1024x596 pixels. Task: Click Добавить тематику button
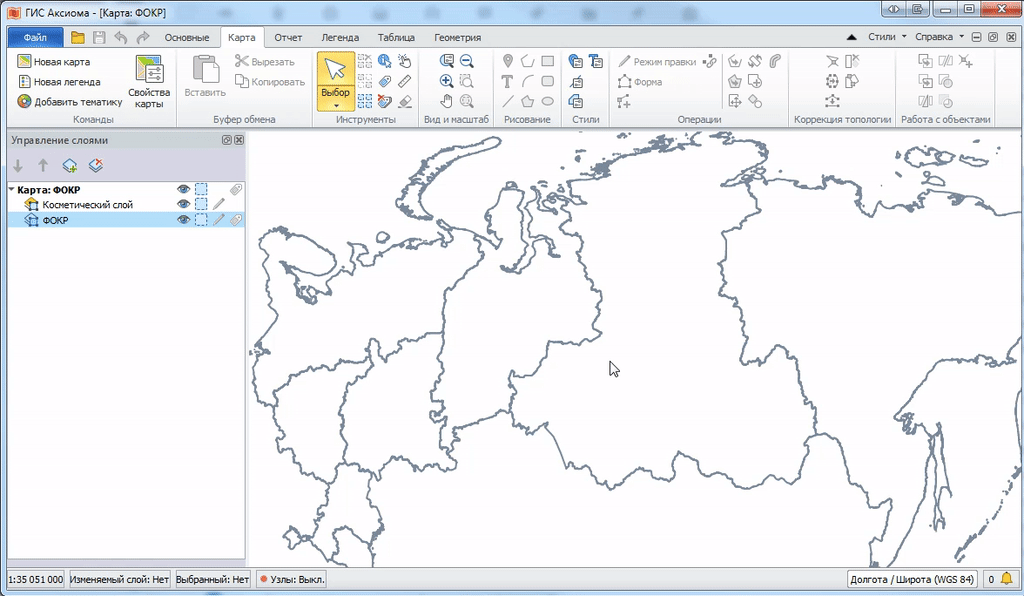coord(69,101)
